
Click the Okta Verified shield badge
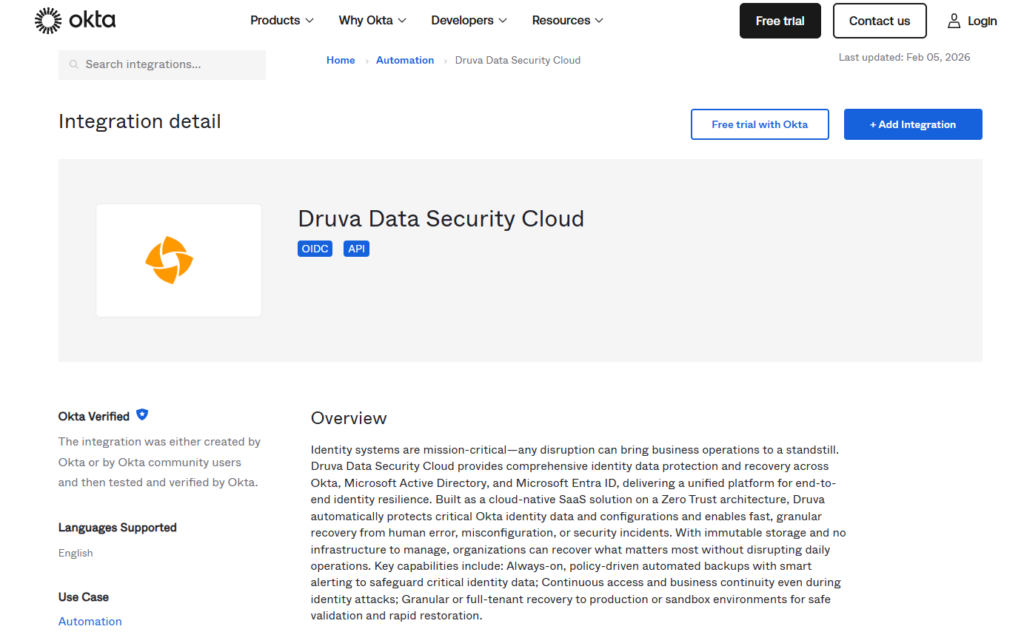(x=143, y=415)
